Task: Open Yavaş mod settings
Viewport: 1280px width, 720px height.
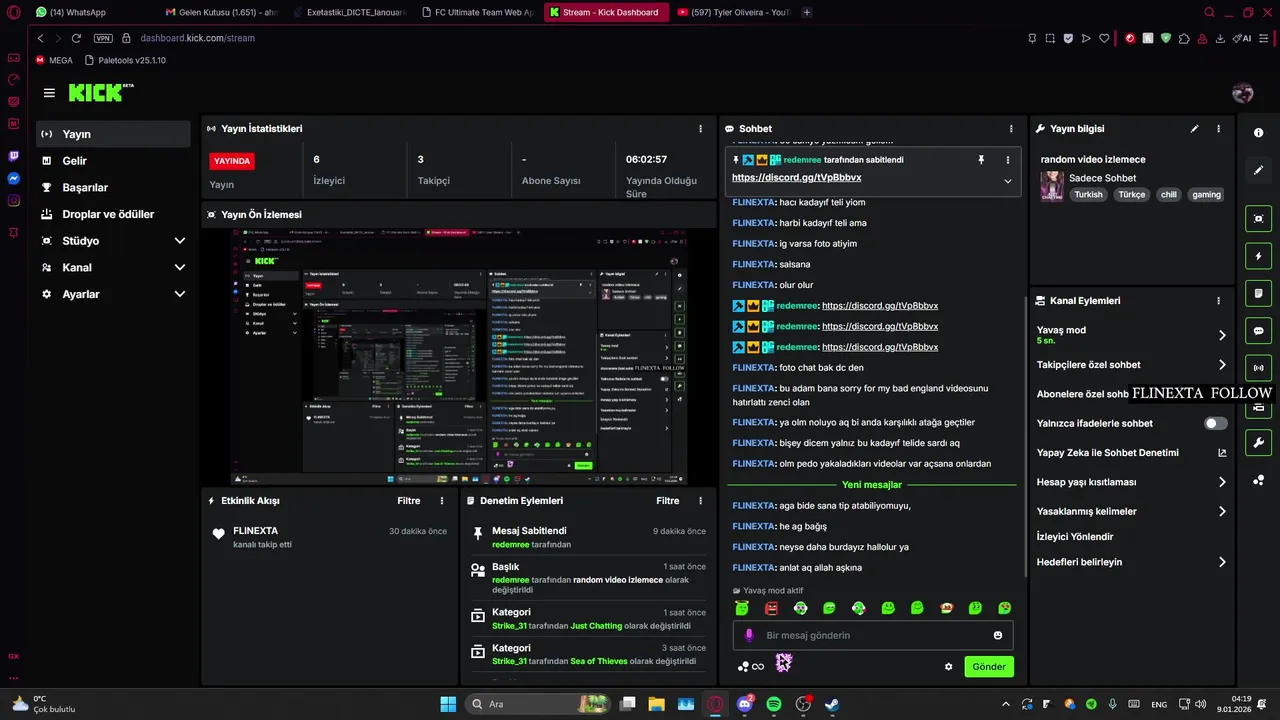Action: tap(1132, 335)
